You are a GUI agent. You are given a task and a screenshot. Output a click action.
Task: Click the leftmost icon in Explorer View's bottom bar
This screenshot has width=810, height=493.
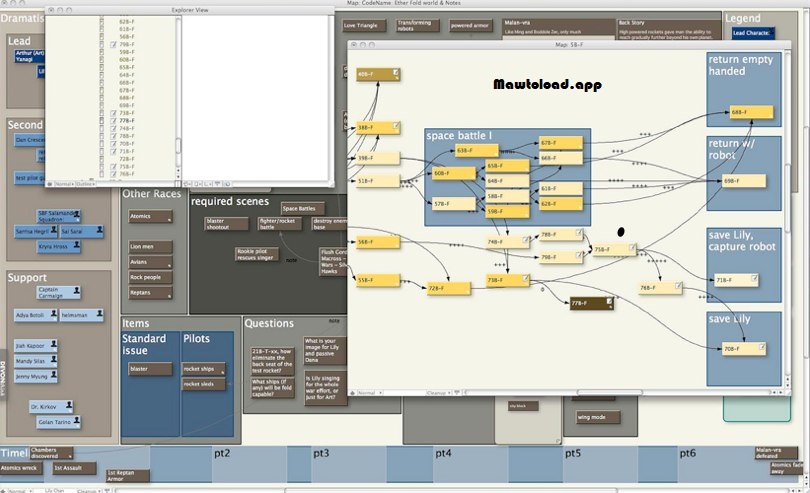pyautogui.click(x=50, y=184)
